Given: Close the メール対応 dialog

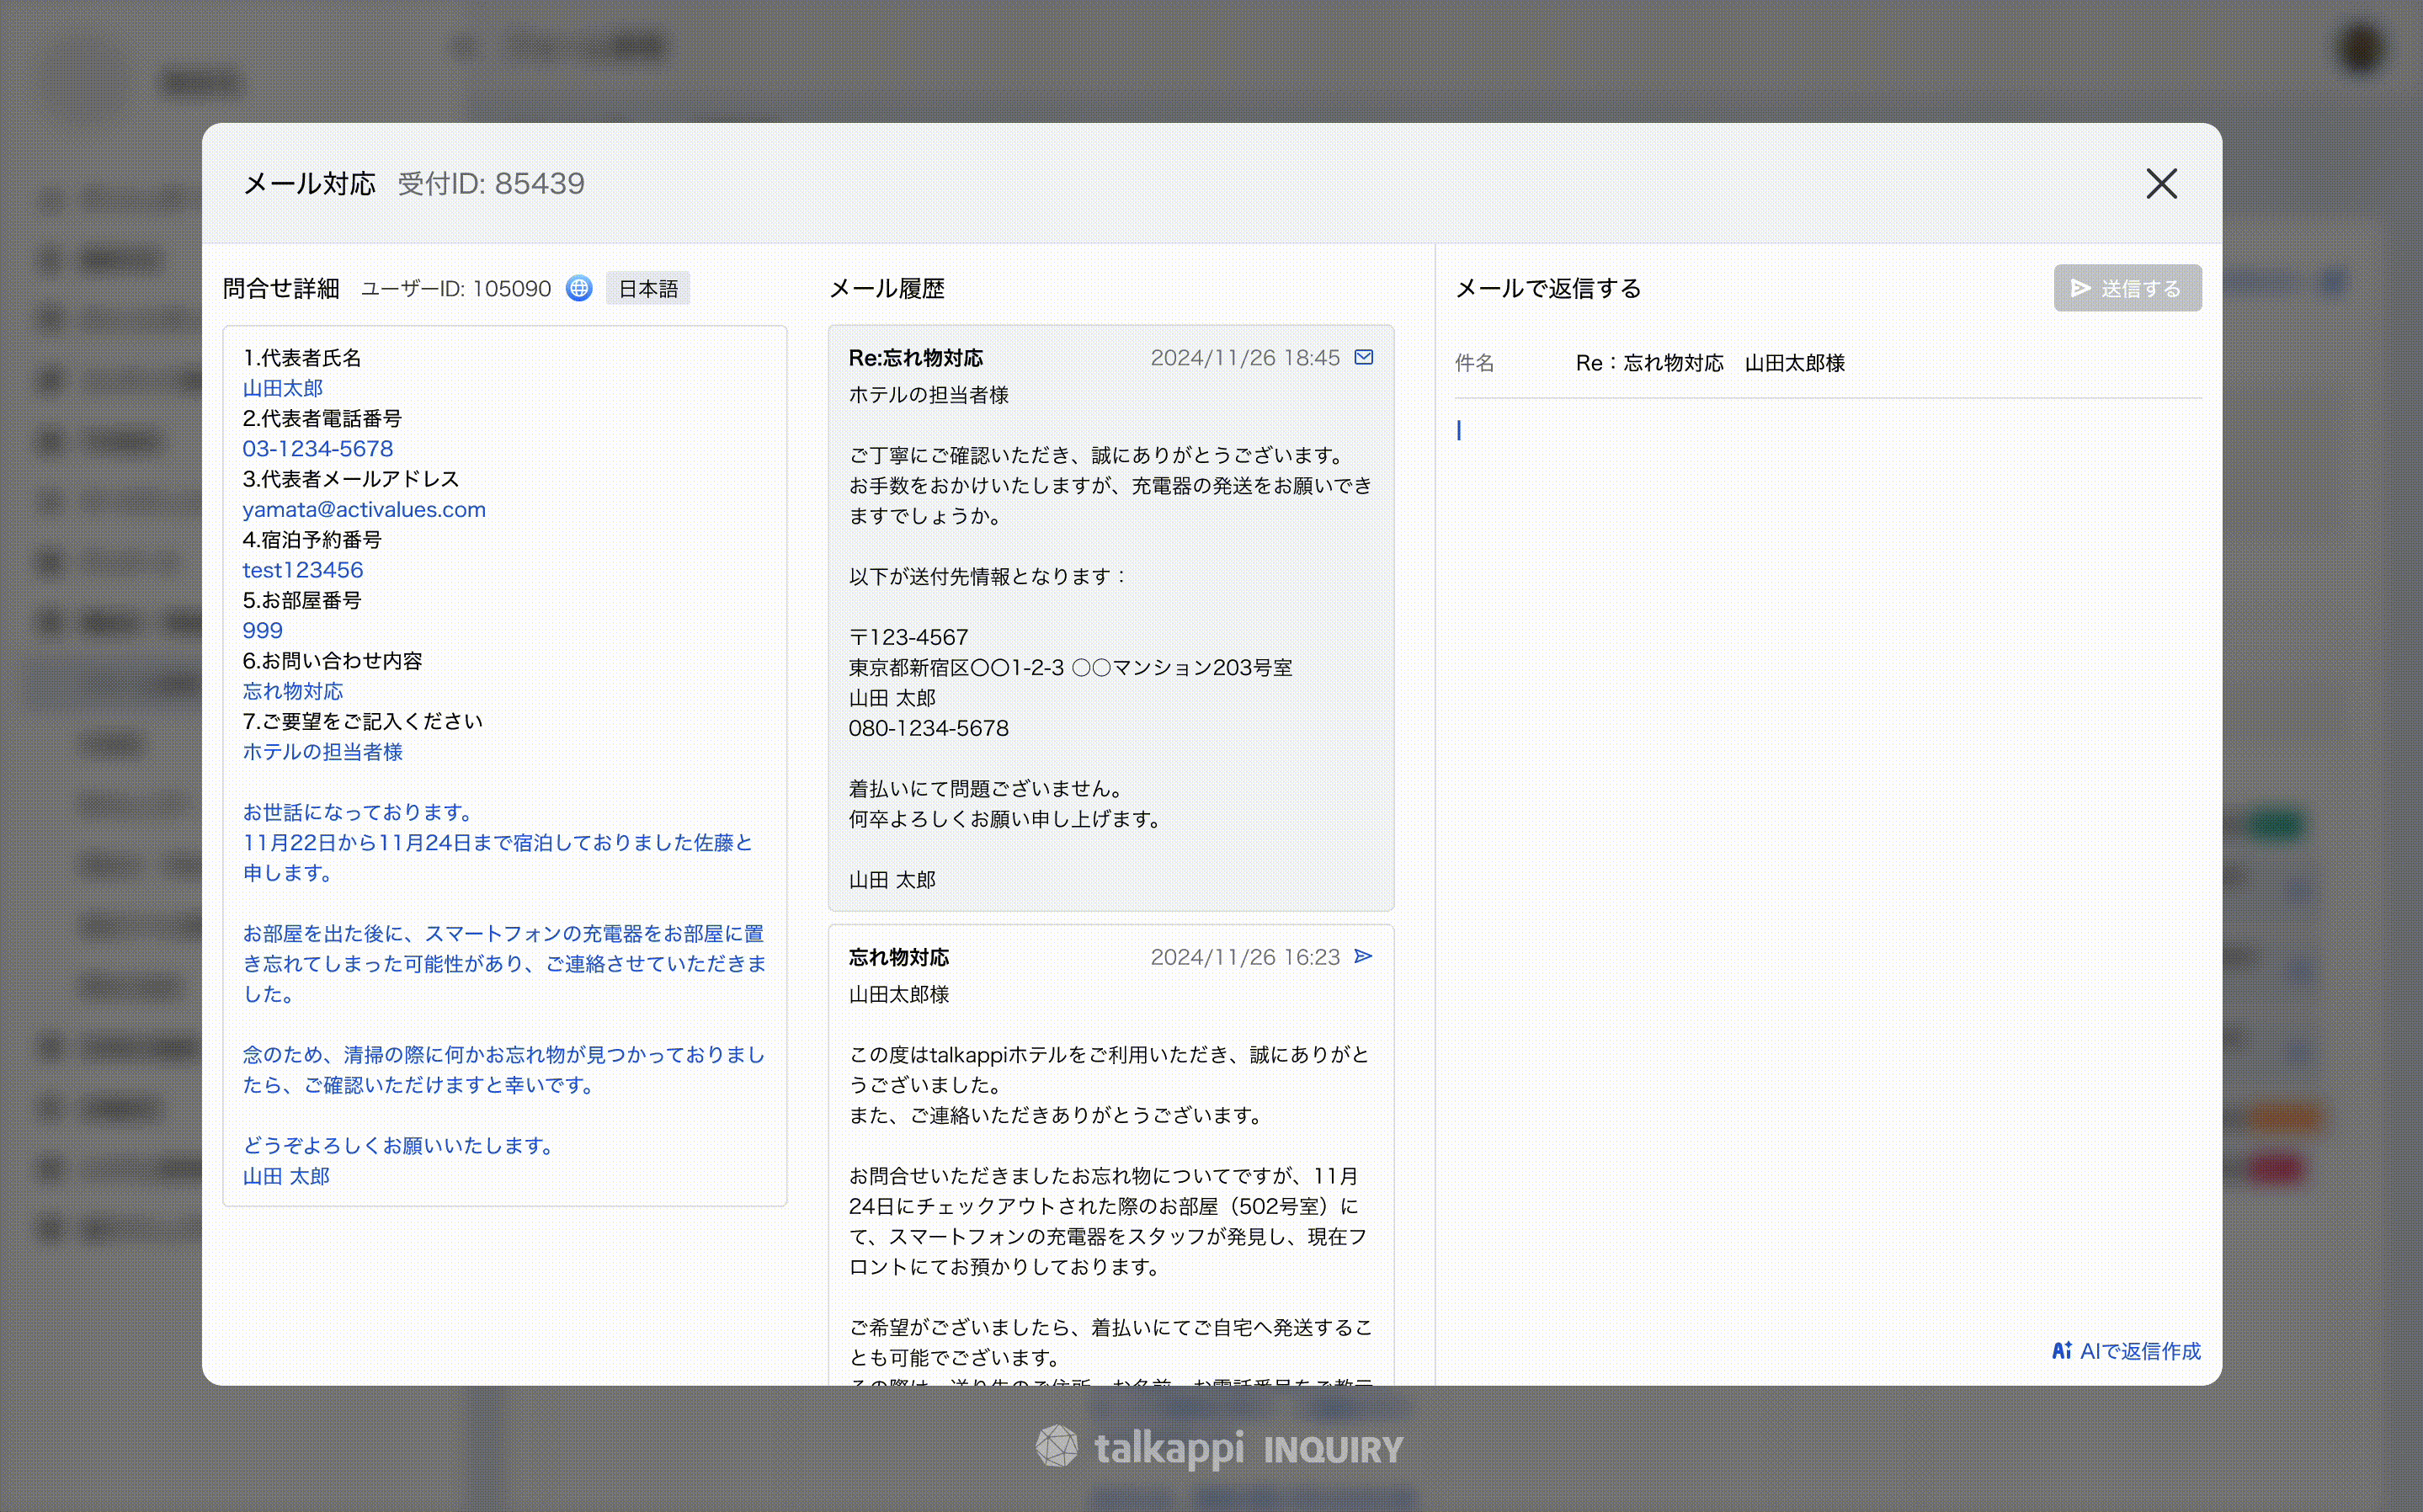Looking at the screenshot, I should [x=2160, y=184].
